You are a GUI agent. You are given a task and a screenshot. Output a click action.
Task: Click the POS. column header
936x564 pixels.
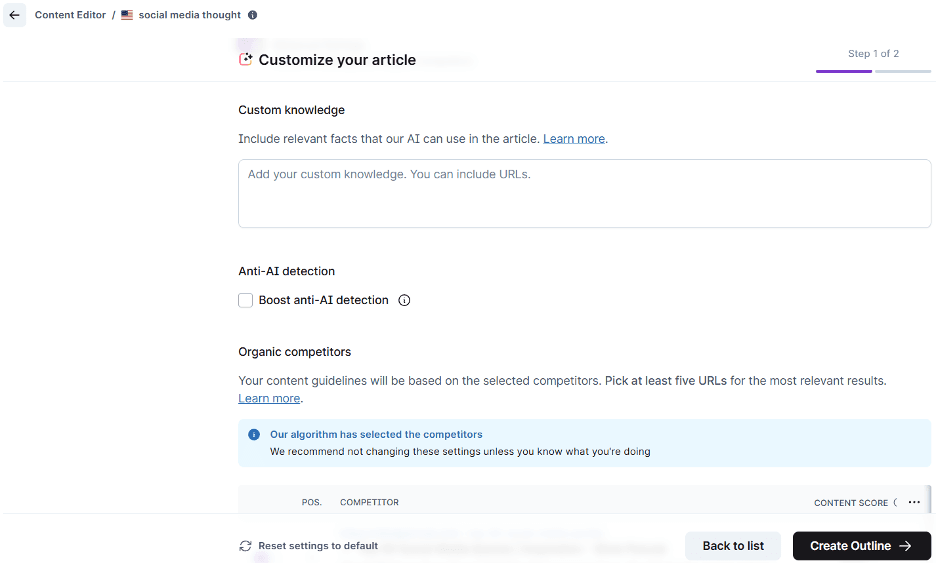click(312, 503)
